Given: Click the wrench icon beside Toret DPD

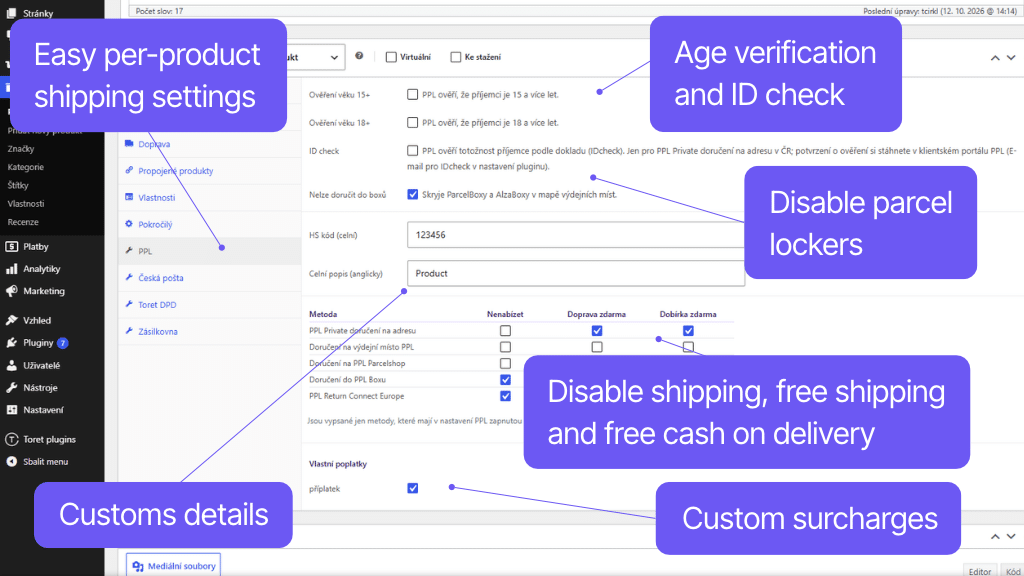Looking at the screenshot, I should click(129, 304).
